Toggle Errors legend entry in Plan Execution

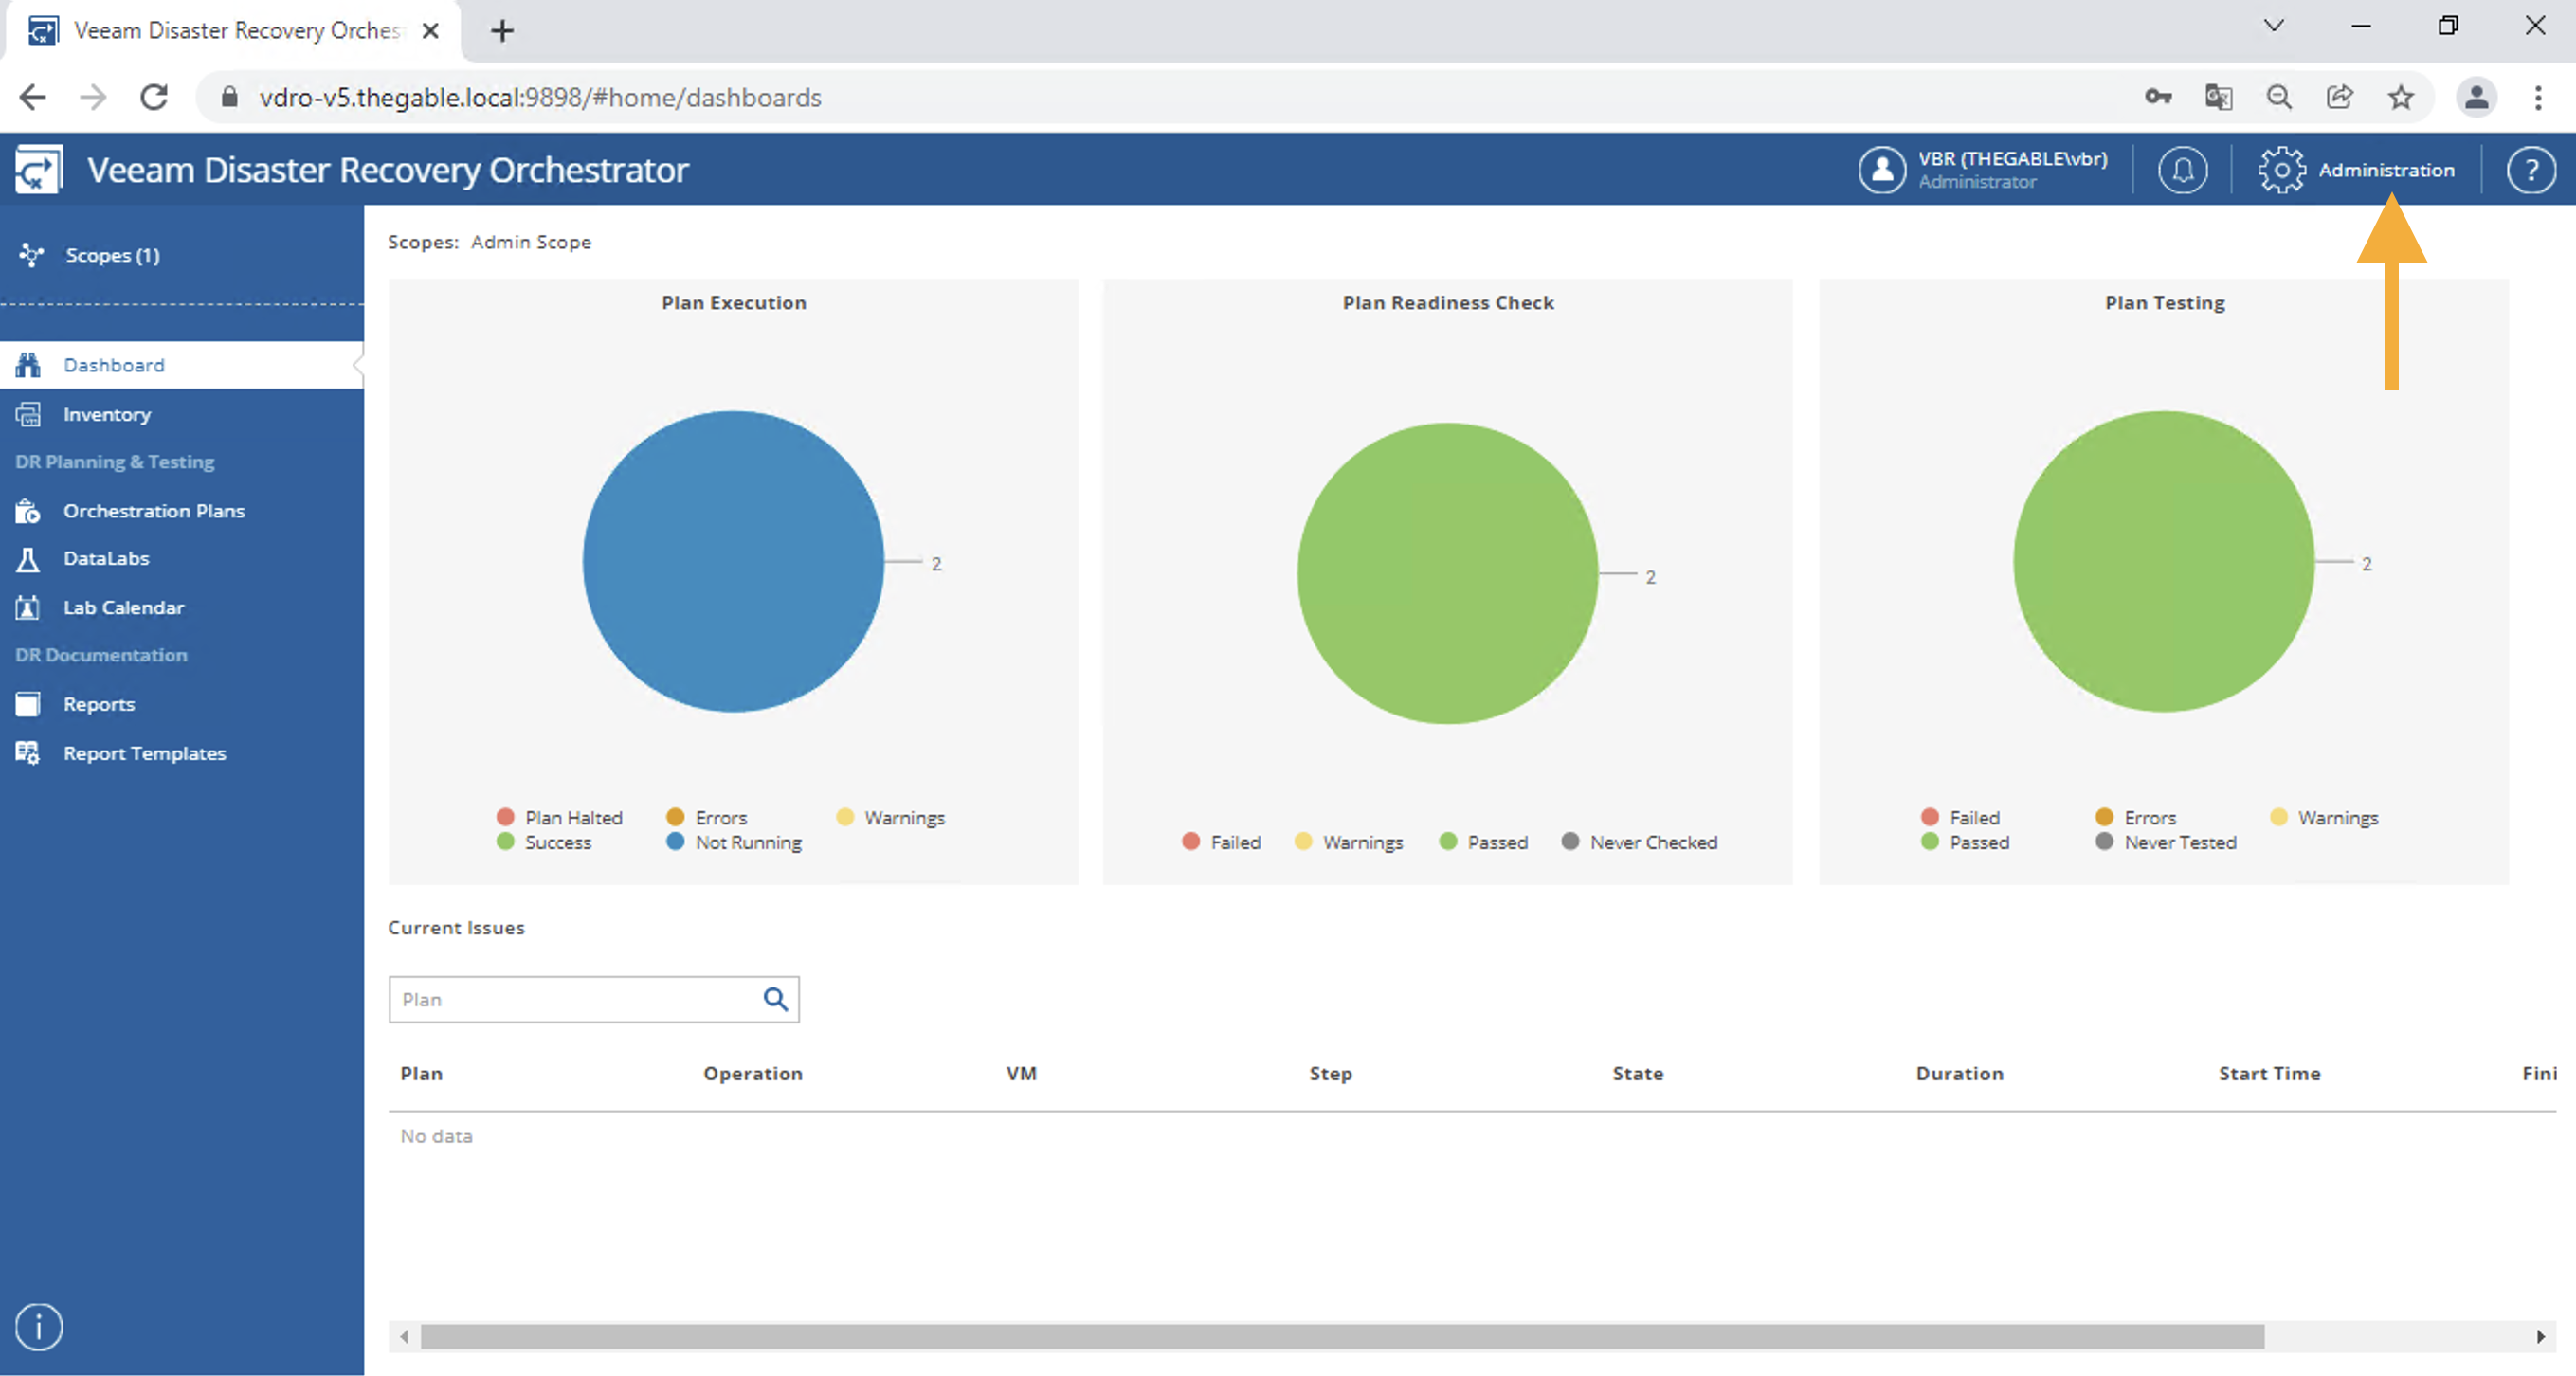(x=707, y=817)
